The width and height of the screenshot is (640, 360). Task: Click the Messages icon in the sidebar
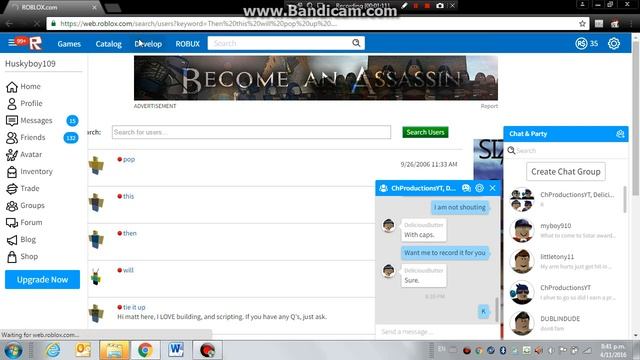12,121
